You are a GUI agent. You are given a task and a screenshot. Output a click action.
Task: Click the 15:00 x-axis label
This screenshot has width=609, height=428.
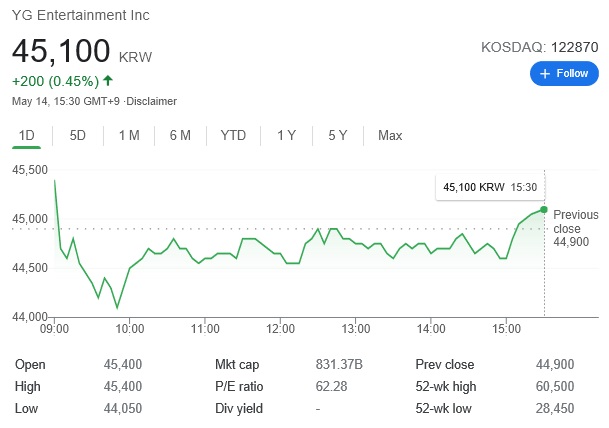506,329
